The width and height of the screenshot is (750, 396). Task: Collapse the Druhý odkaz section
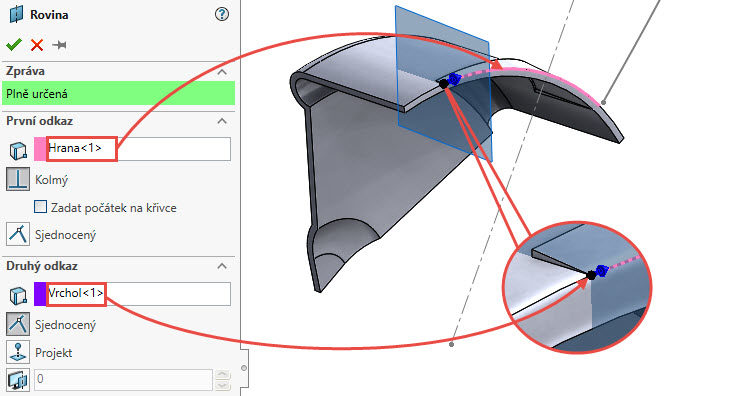[x=221, y=266]
